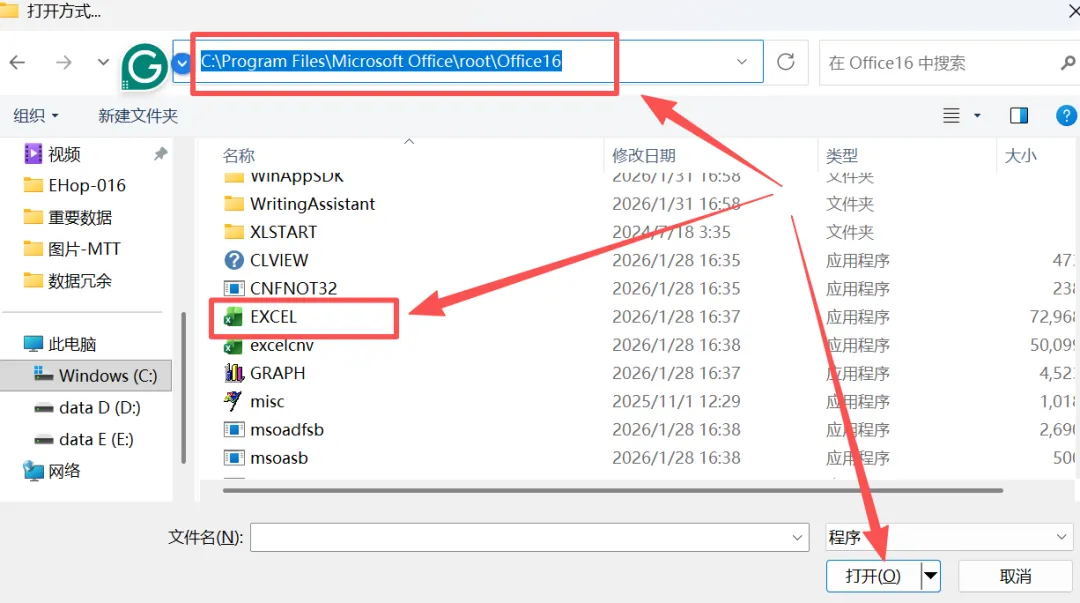1080x603 pixels.
Task: Sort by 修改日期 column header
Action: [643, 156]
